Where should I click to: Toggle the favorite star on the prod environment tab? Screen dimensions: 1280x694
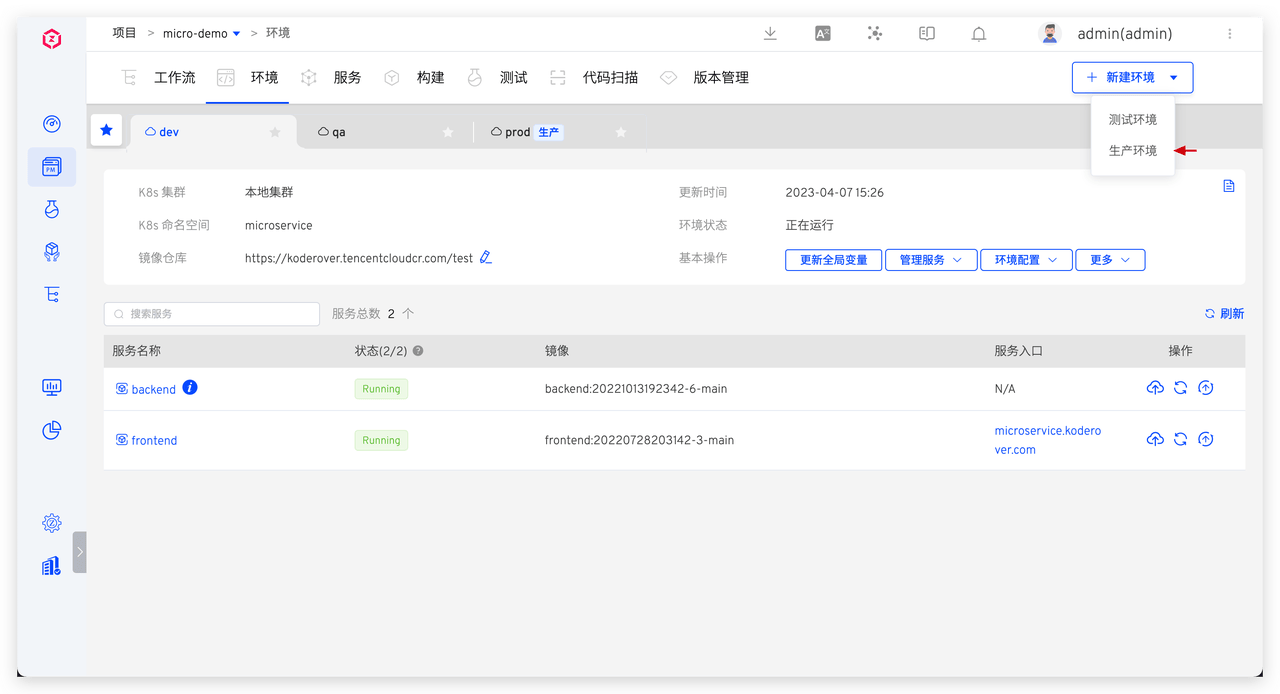[620, 131]
